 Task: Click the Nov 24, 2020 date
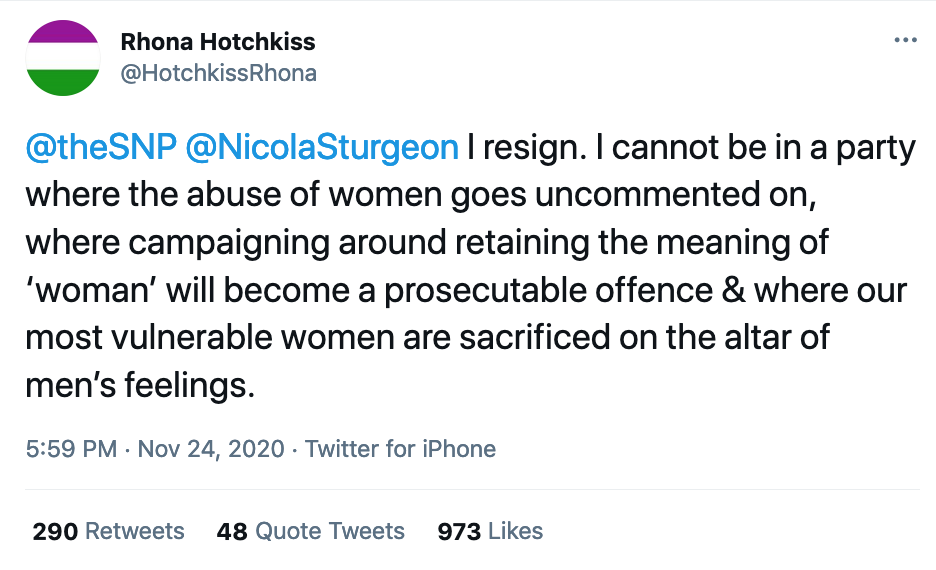coord(210,449)
